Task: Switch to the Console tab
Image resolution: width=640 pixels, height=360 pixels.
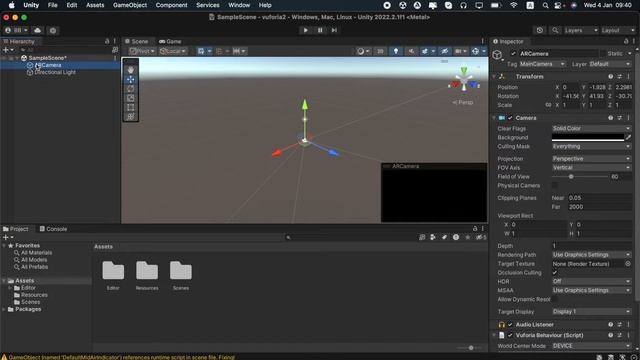Action: [53, 229]
